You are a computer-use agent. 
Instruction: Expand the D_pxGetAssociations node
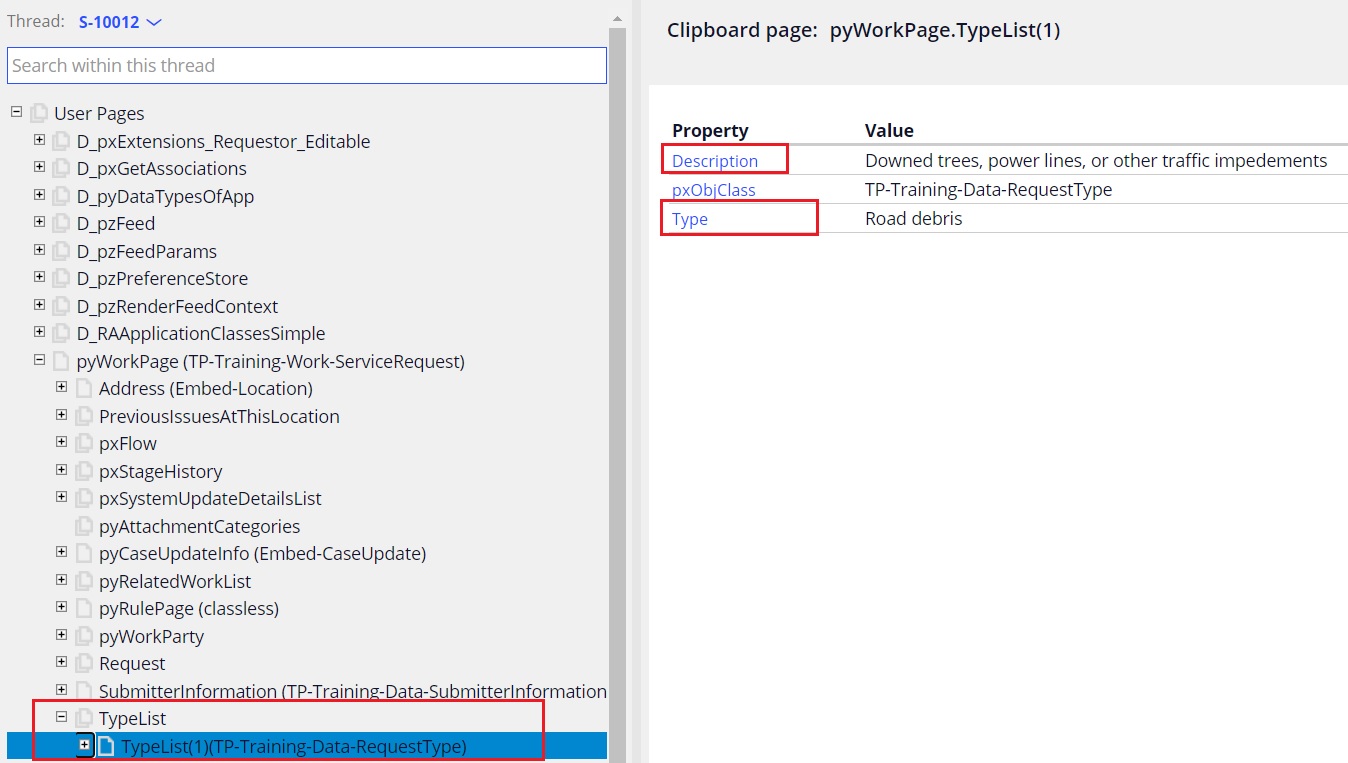pyautogui.click(x=39, y=168)
